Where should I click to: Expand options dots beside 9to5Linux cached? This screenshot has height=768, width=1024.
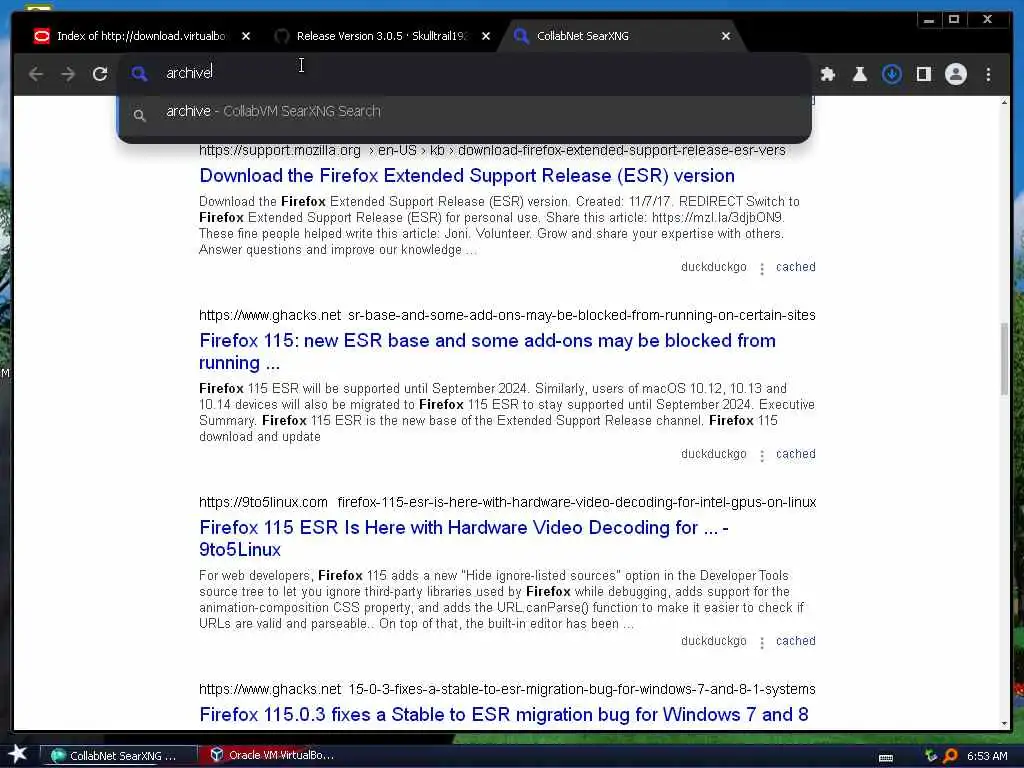point(761,643)
